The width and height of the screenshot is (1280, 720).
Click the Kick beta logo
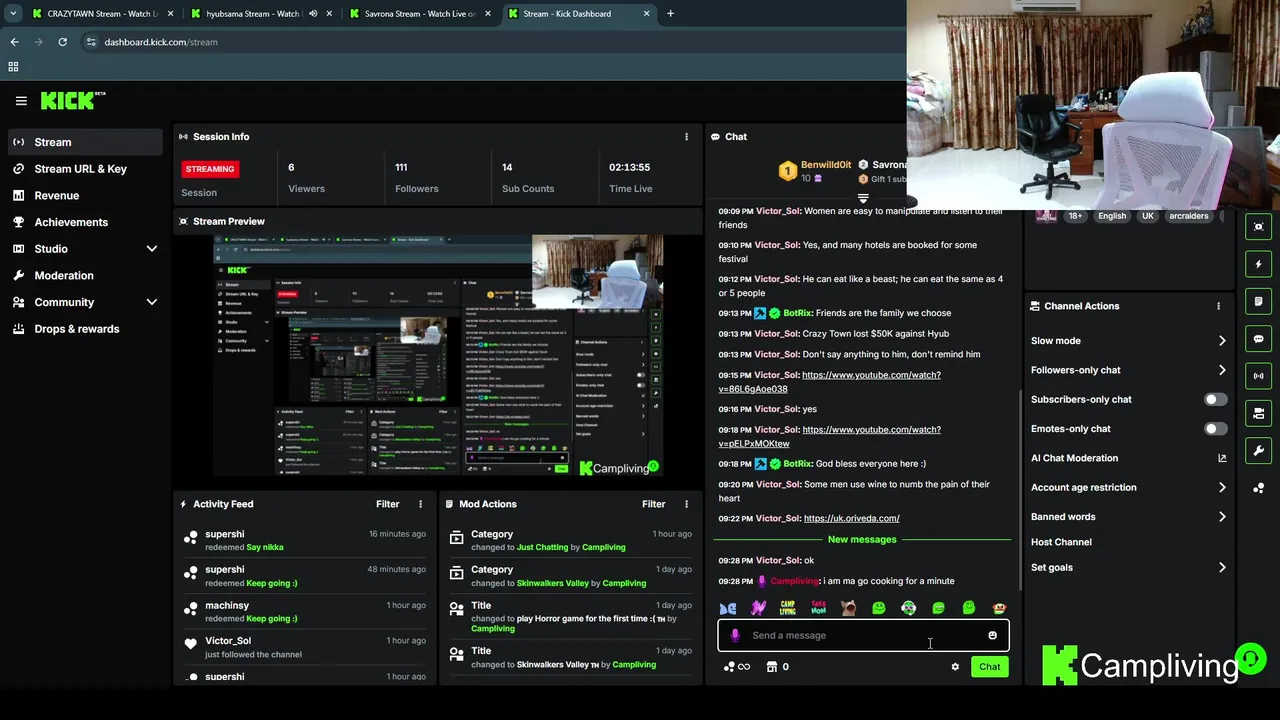click(x=73, y=100)
